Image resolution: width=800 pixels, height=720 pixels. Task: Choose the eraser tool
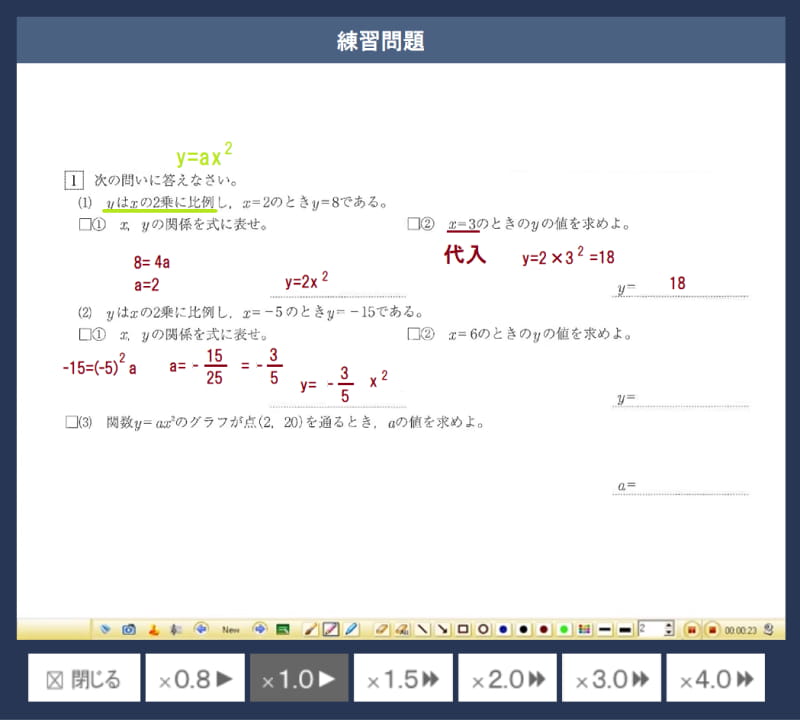coord(381,629)
